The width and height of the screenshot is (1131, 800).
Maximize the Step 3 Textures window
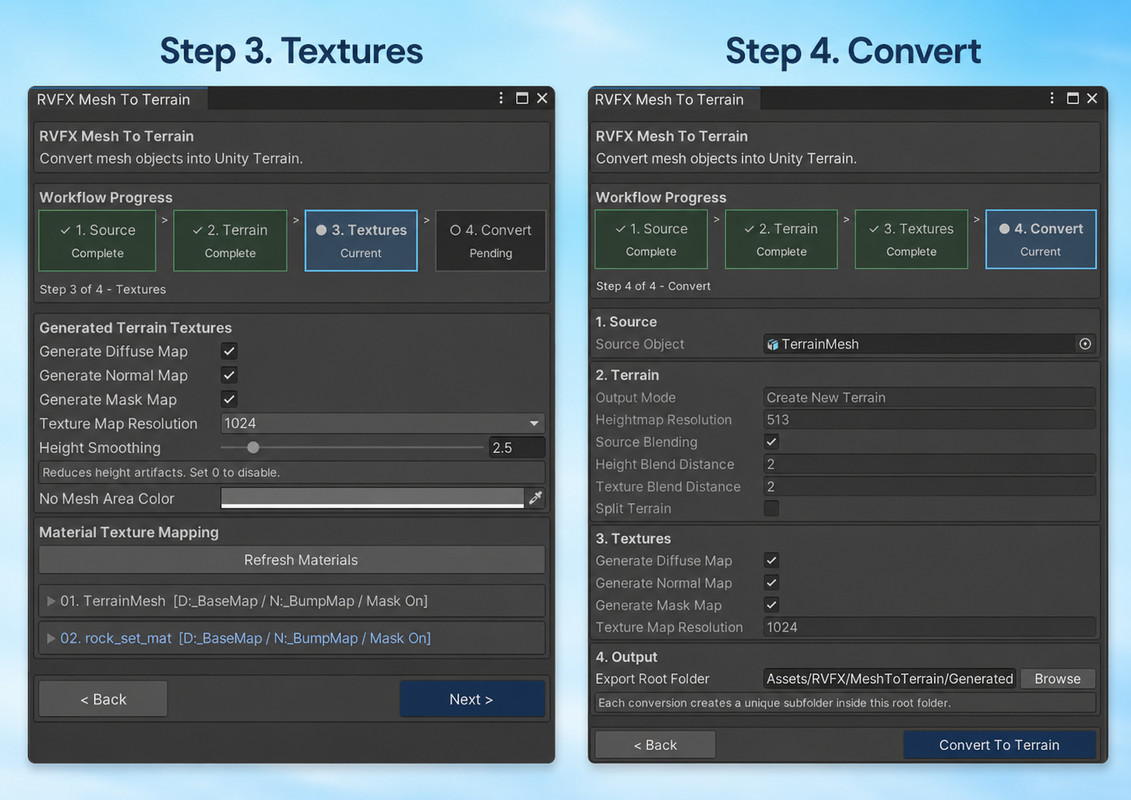click(x=522, y=98)
